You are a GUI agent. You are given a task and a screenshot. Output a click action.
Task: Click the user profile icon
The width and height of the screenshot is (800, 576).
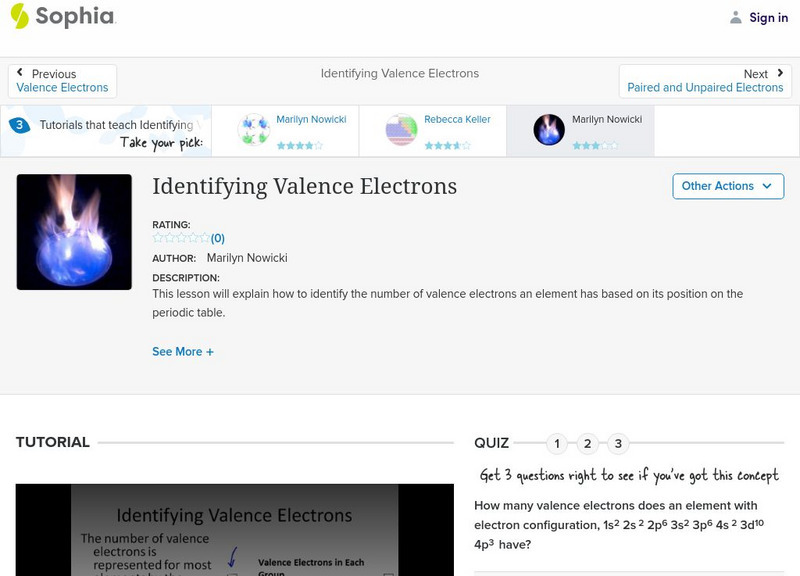736,17
